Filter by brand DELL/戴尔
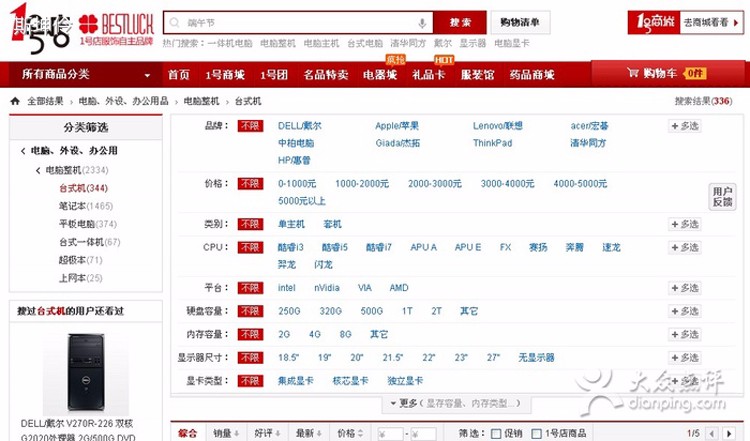 (x=300, y=126)
